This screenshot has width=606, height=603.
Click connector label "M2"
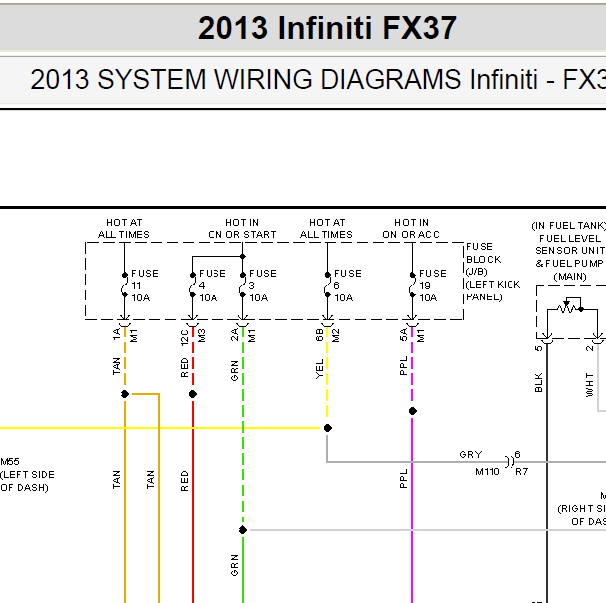[x=335, y=336]
